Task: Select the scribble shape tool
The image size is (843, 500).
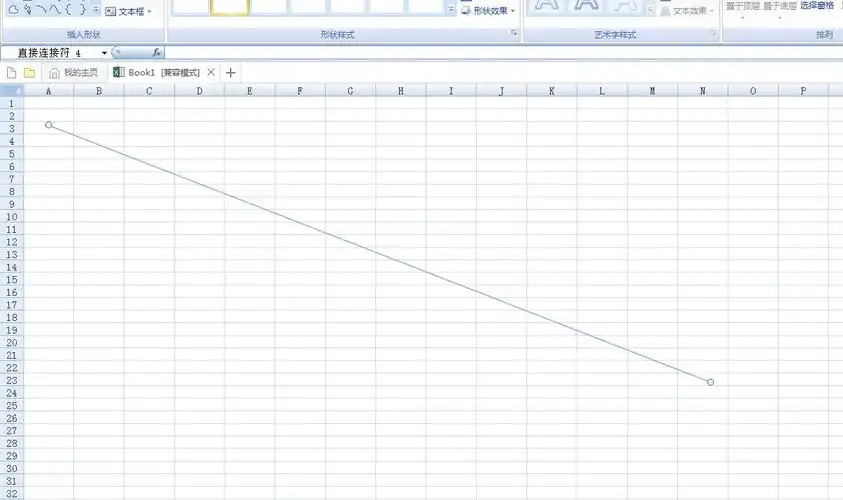Action: (28, 9)
